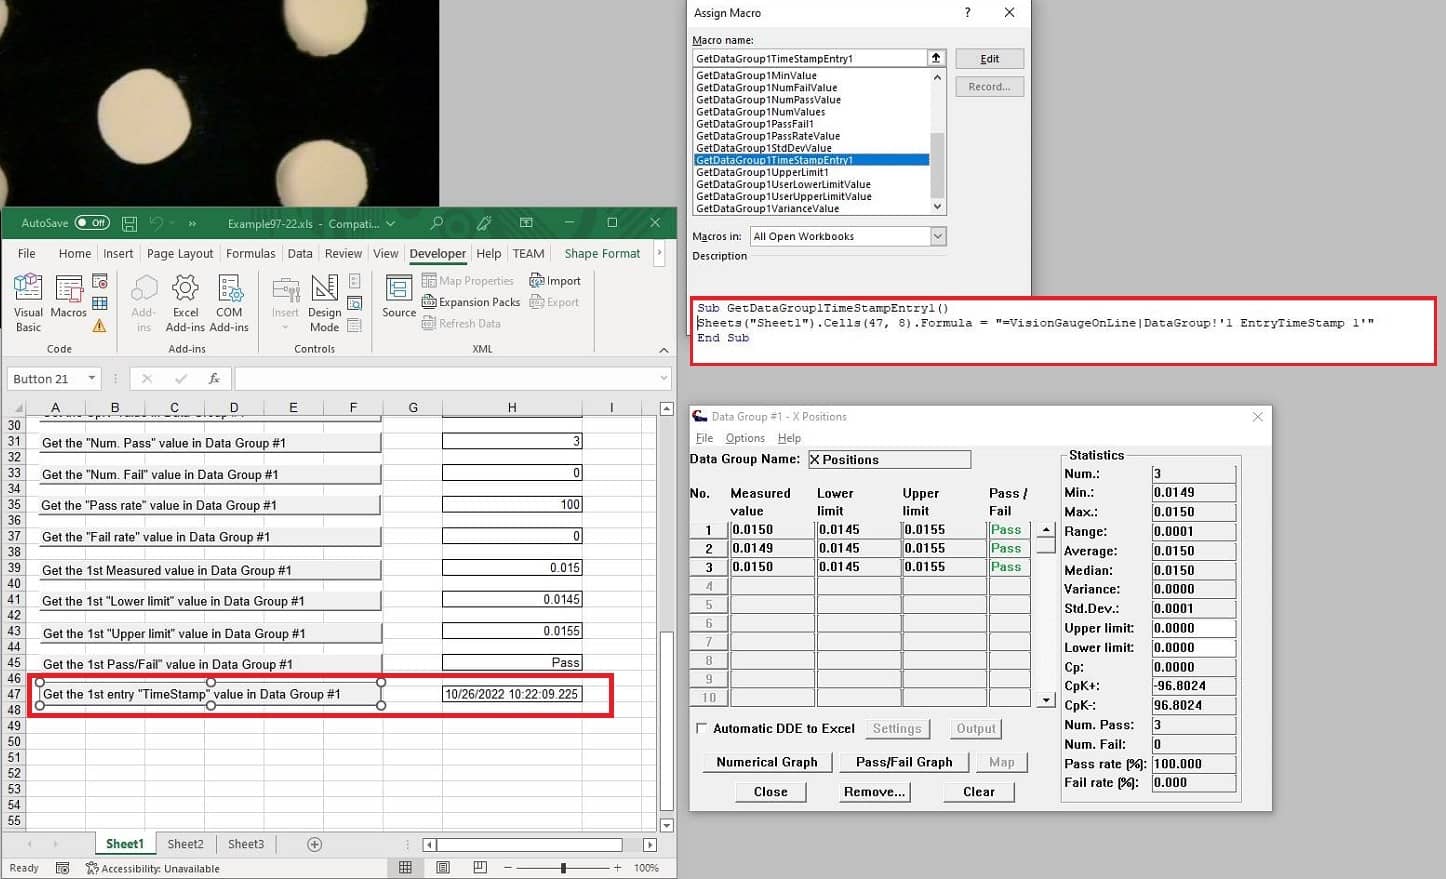Click Accessibility: Unavailable in status bar
The width and height of the screenshot is (1446, 879).
coord(153,868)
